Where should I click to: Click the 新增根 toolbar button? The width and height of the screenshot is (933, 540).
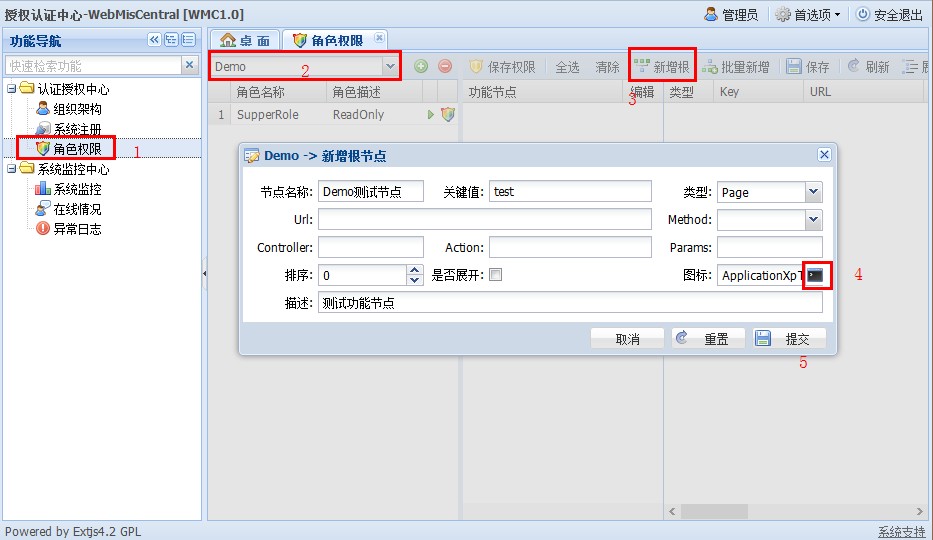662,67
